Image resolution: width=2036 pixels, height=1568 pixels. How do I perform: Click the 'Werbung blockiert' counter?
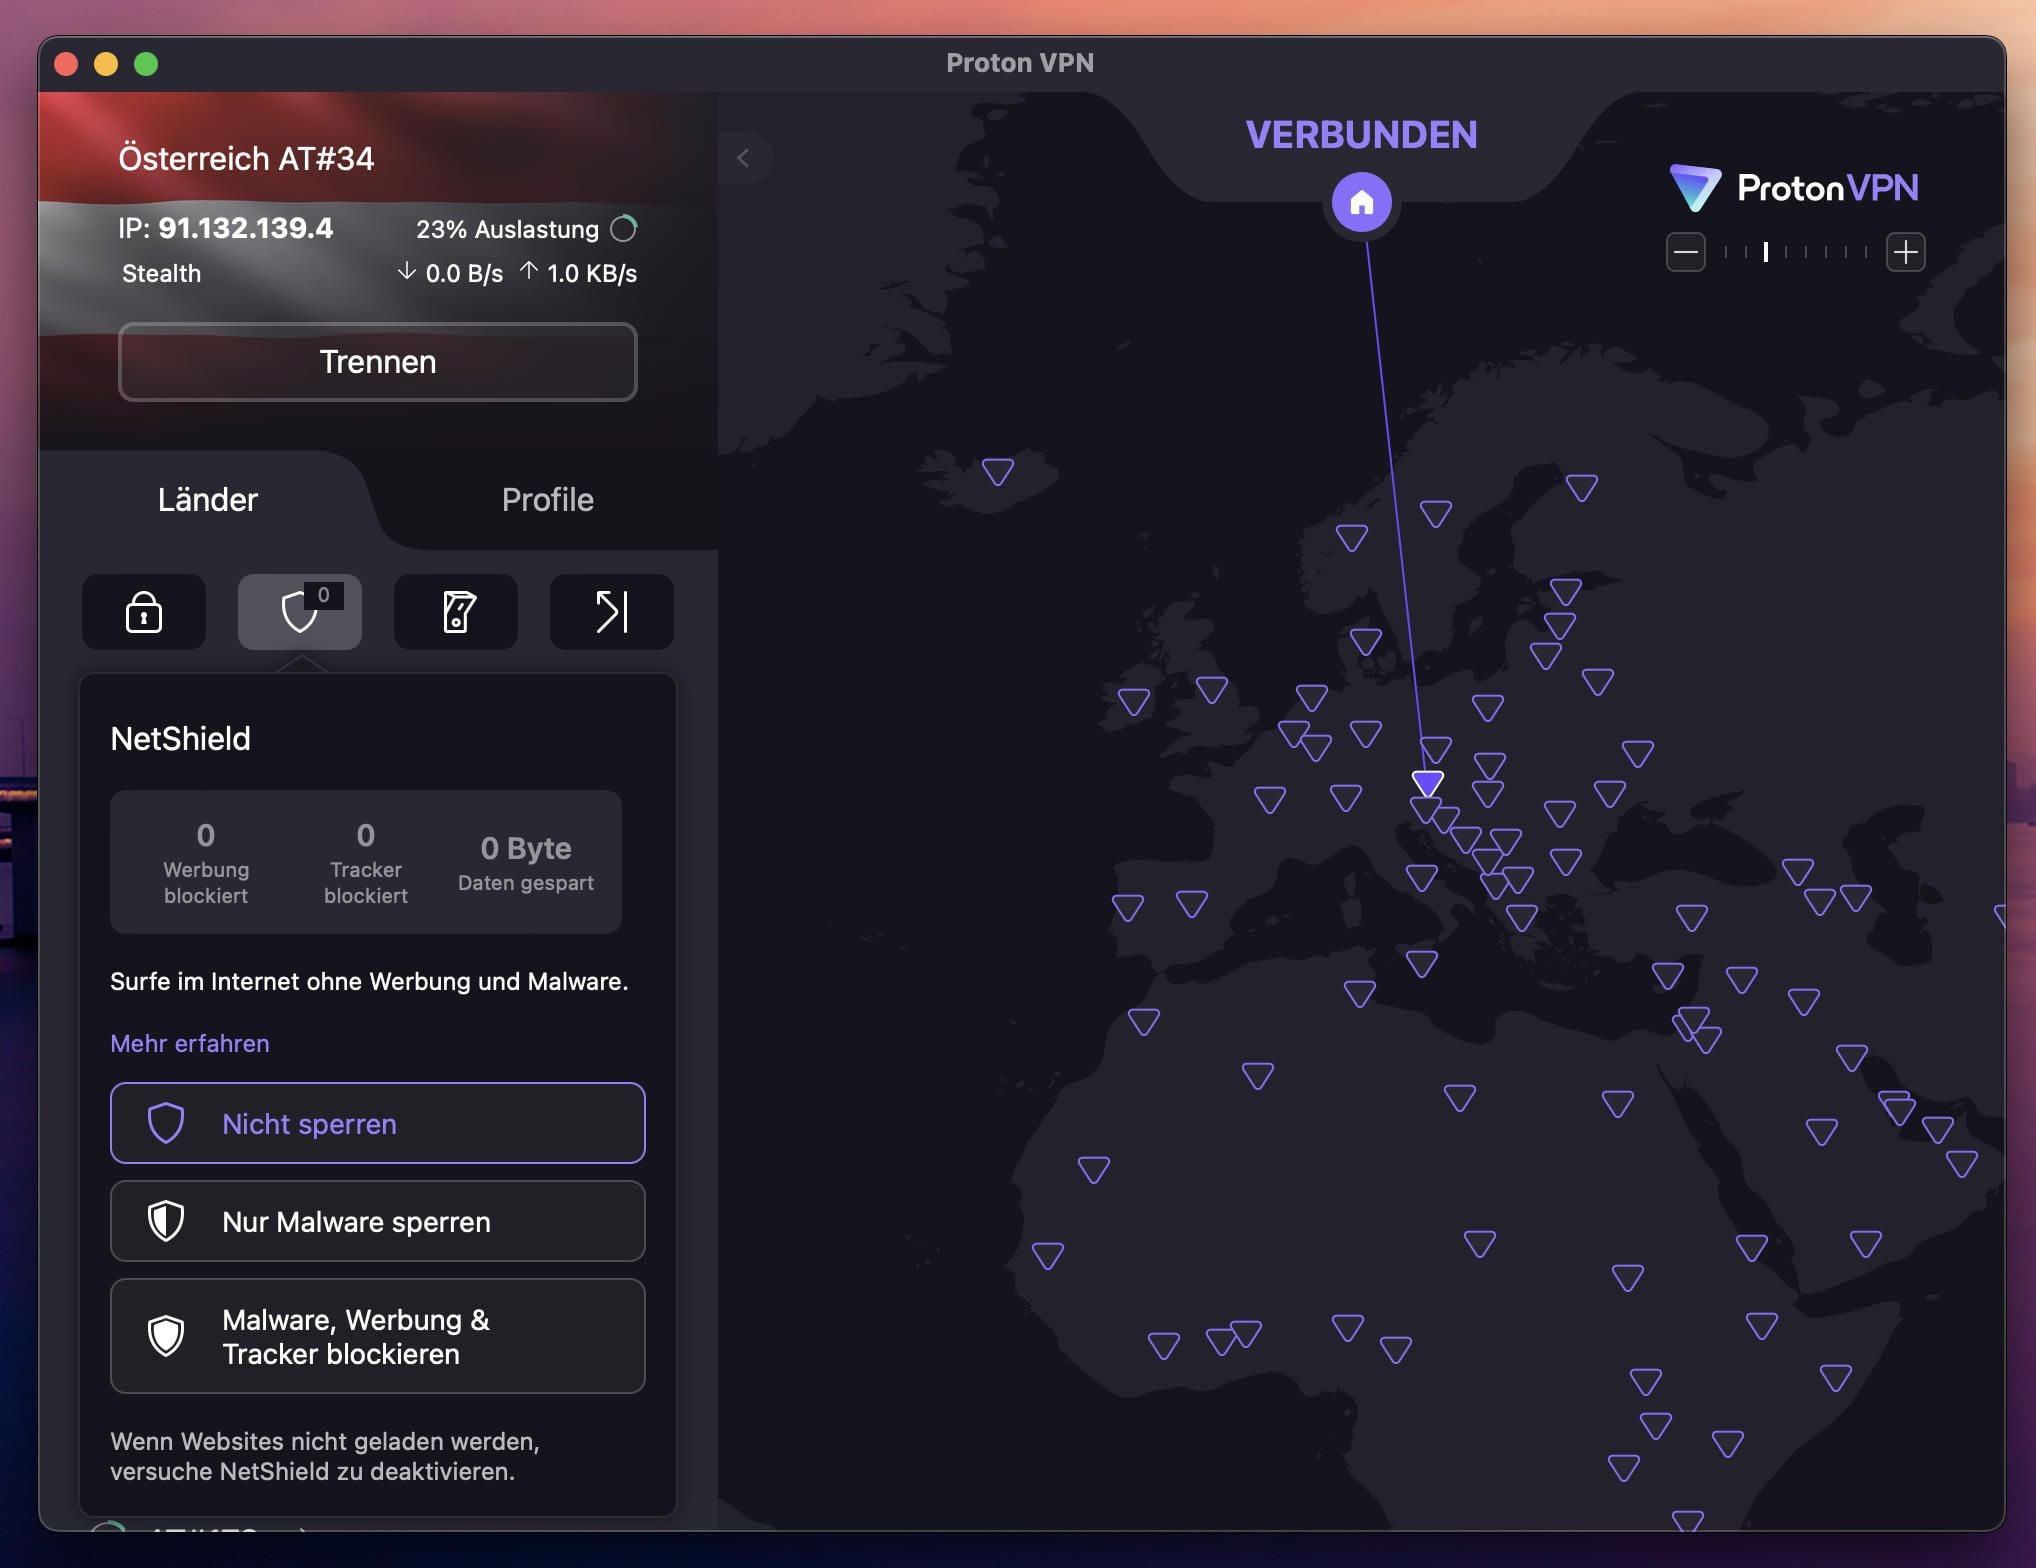pyautogui.click(x=206, y=862)
